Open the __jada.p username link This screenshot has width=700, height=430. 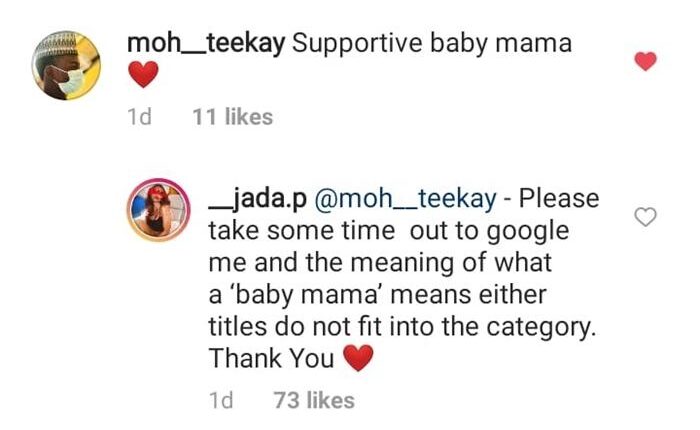click(258, 199)
